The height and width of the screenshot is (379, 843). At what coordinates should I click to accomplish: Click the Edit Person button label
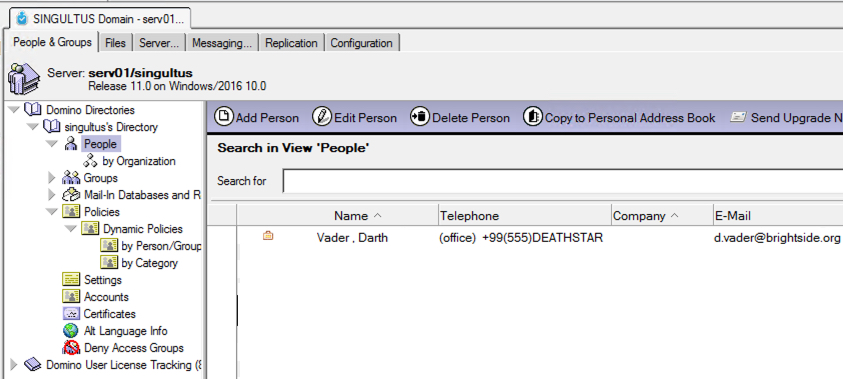pos(366,118)
